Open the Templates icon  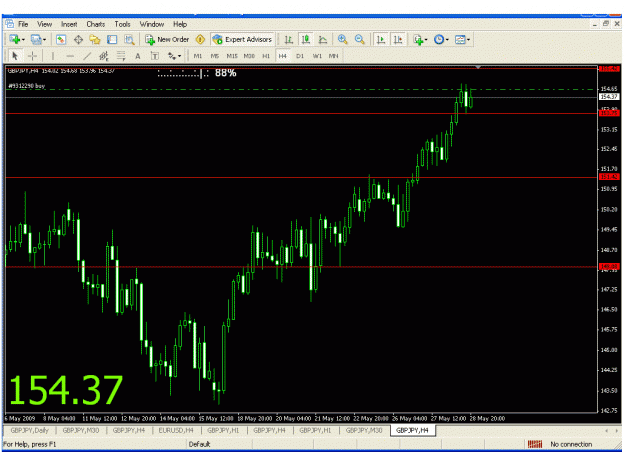[460, 39]
